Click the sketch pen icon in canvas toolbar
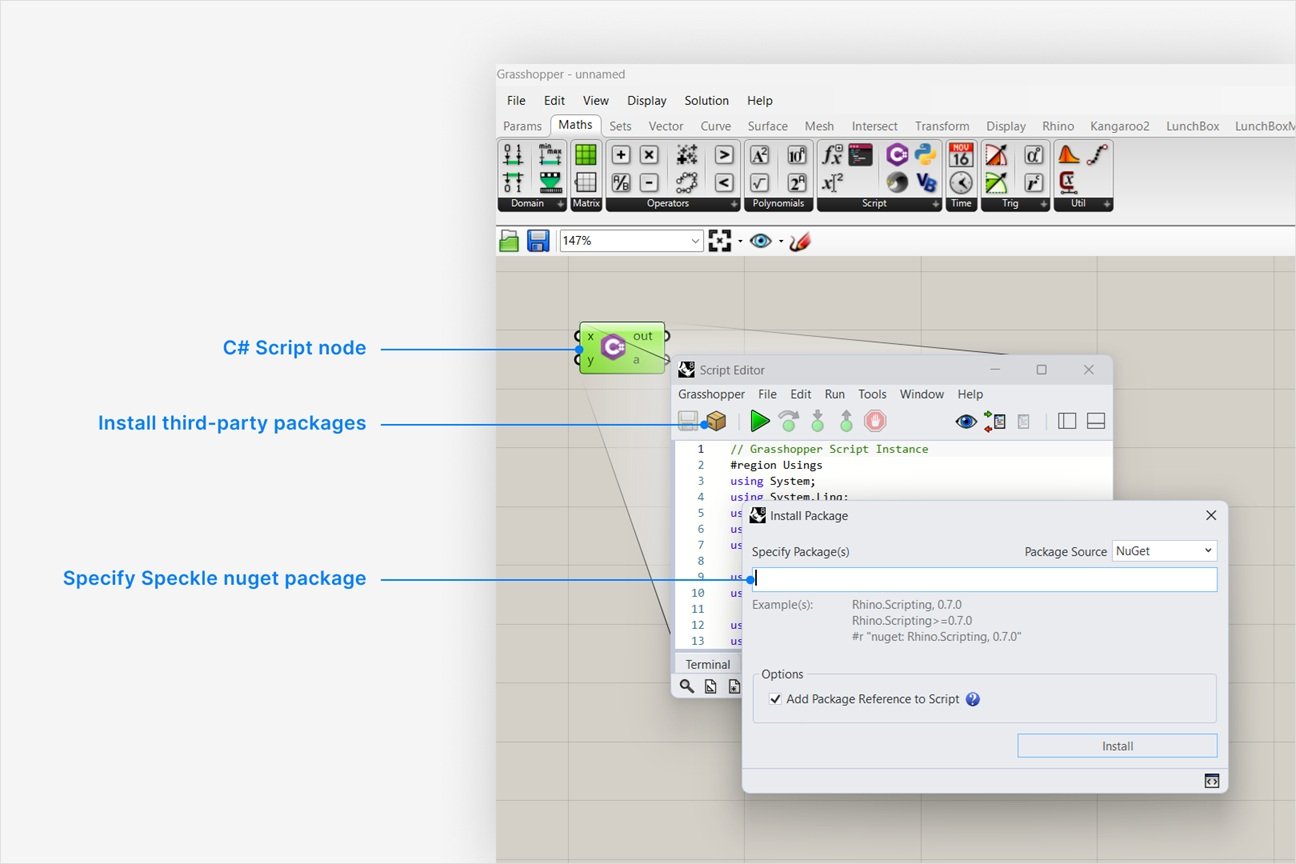 click(x=799, y=241)
